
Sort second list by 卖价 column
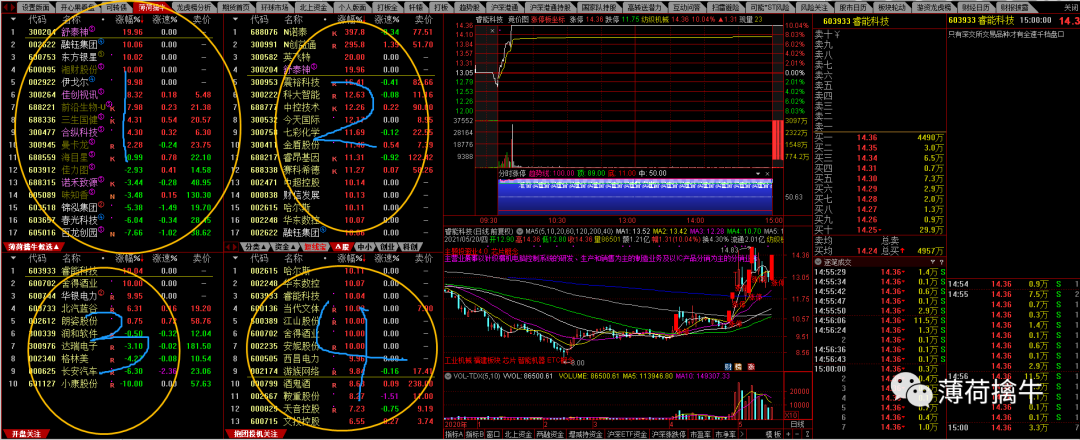[424, 19]
